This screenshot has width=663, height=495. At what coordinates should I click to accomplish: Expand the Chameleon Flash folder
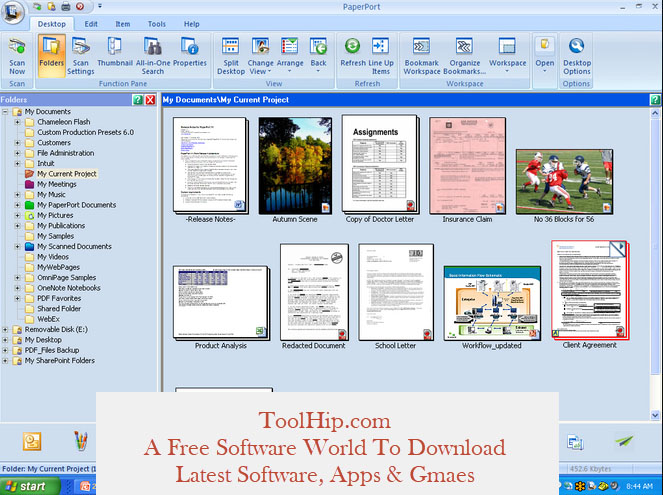coord(17,122)
